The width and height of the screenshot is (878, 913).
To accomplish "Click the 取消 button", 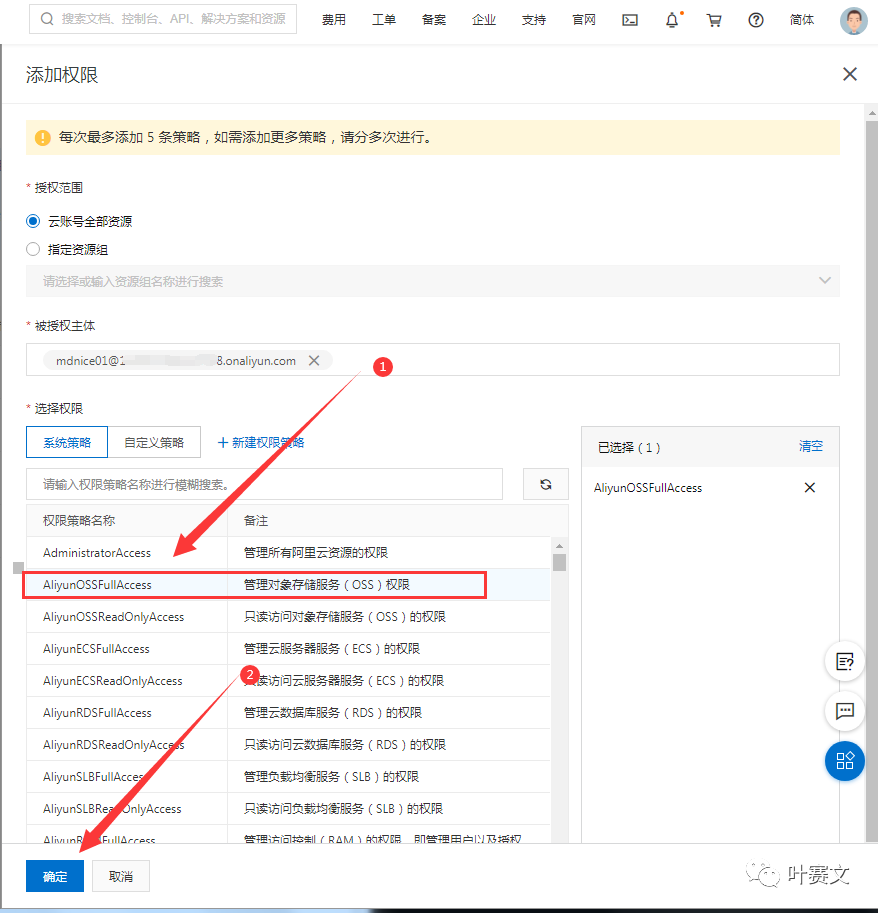I will click(121, 876).
